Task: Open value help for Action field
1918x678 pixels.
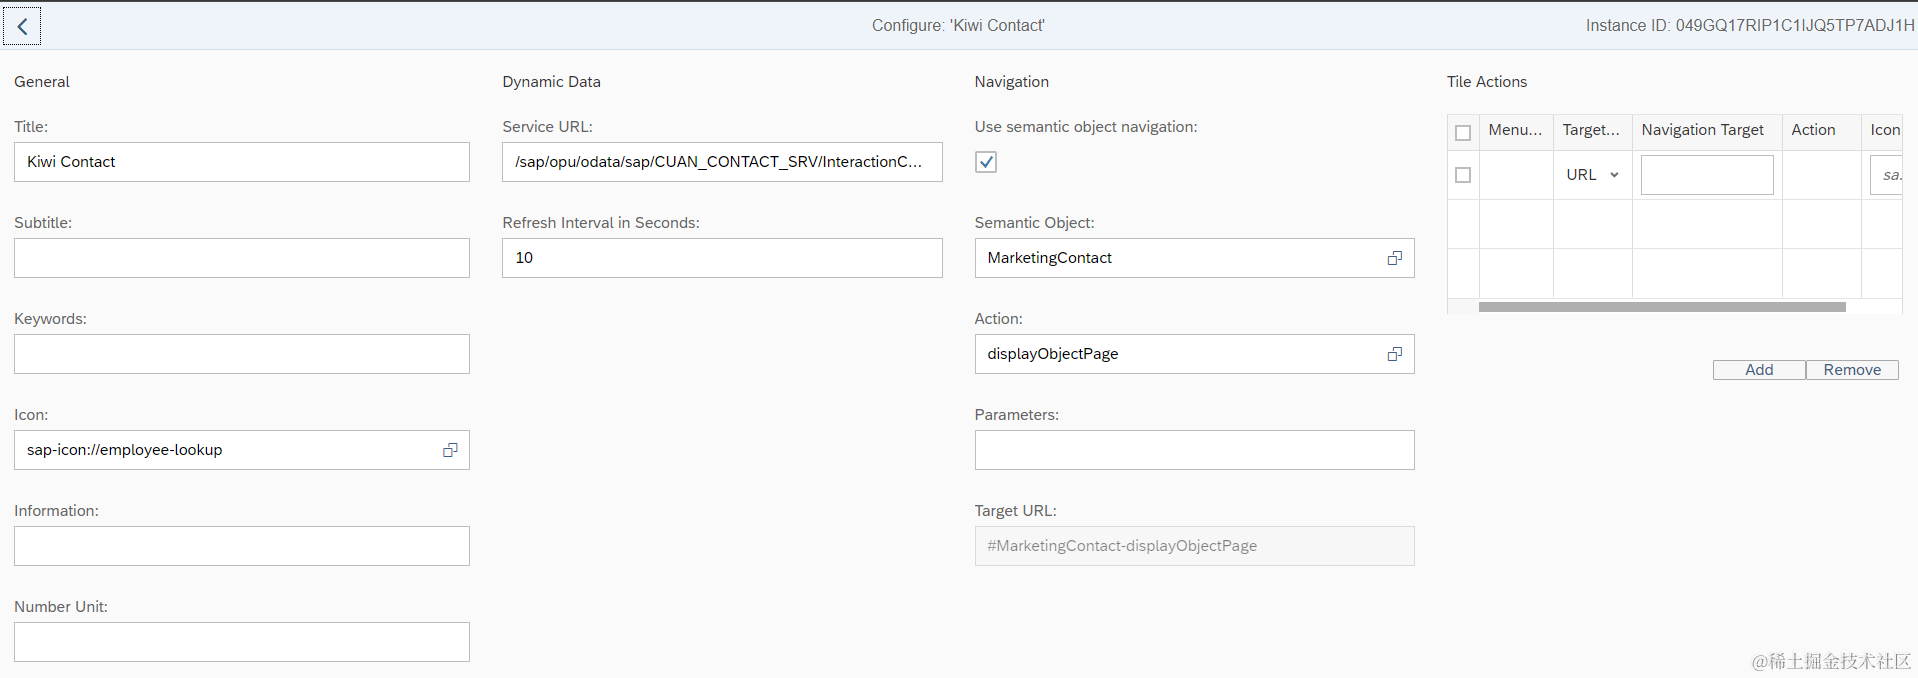Action: [x=1394, y=354]
